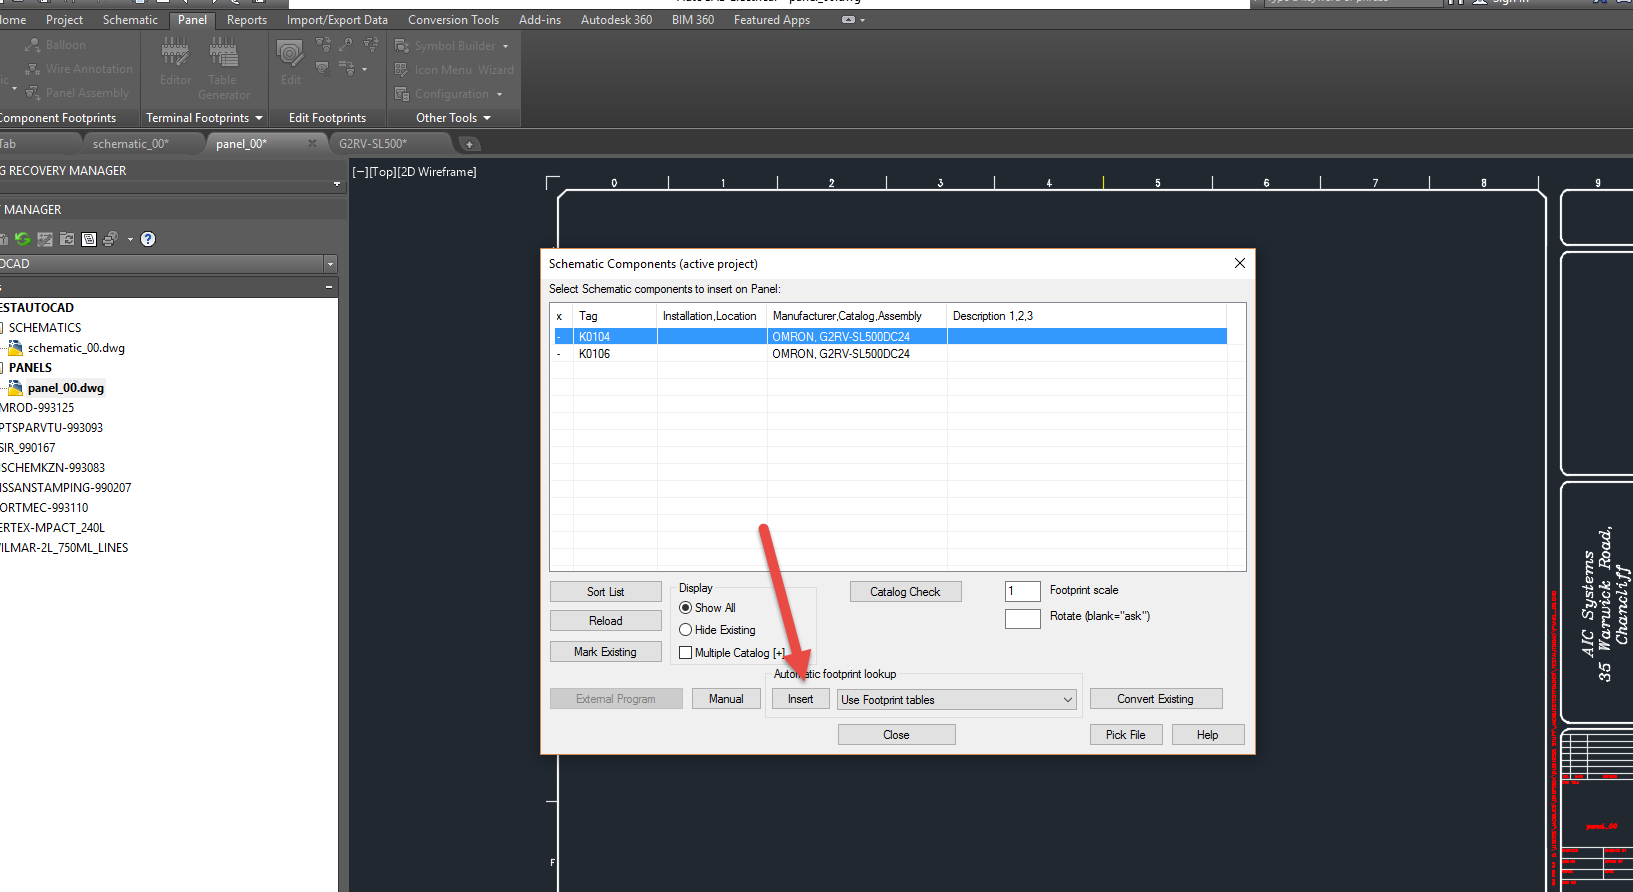
Task: Open the Conversion Tools ribbon tab
Action: (453, 20)
